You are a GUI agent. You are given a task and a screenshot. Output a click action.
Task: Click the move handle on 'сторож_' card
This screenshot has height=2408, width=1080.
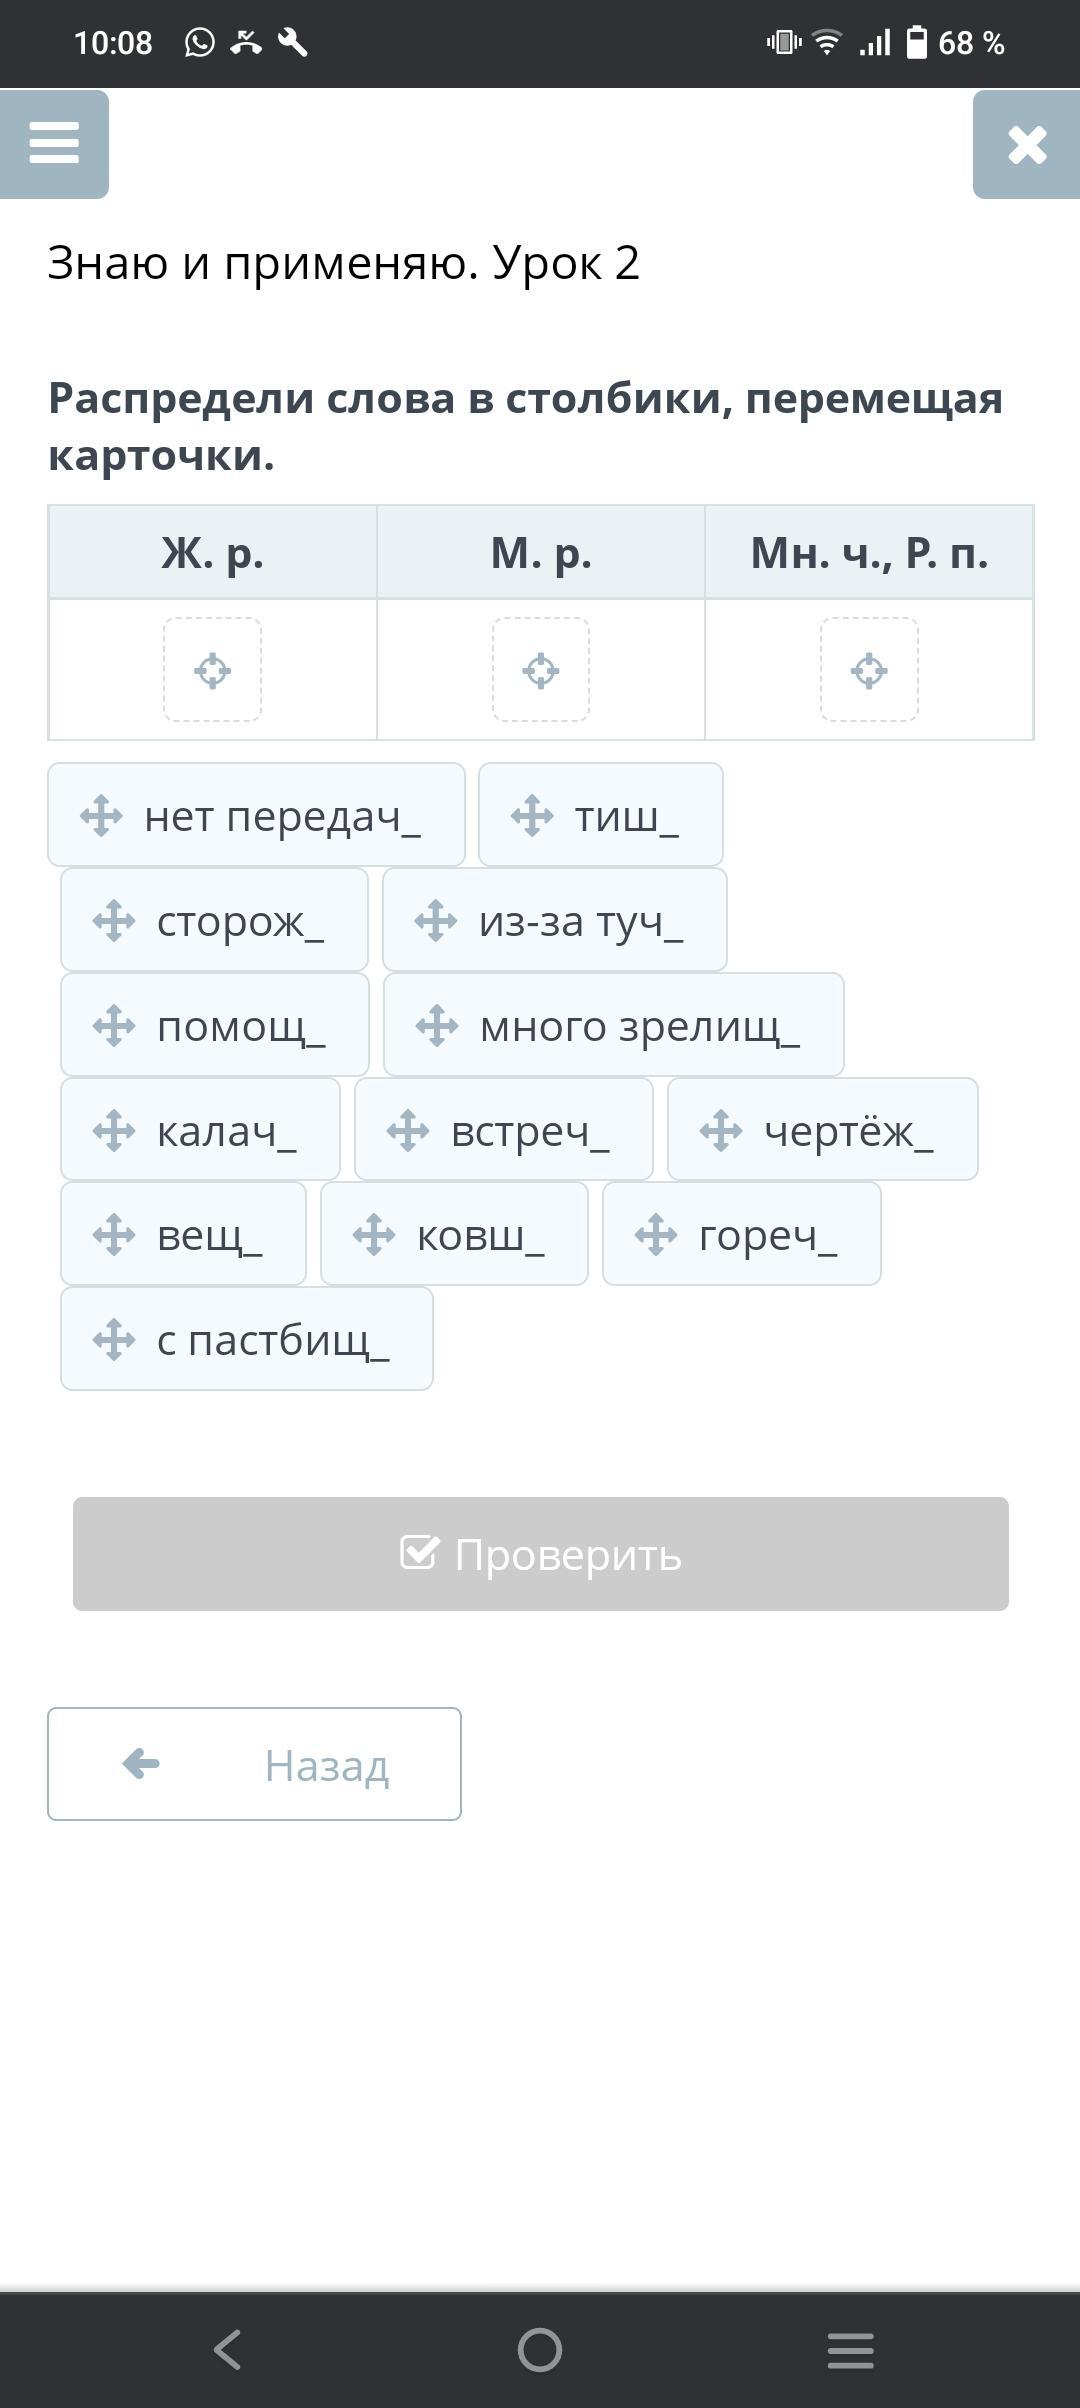coord(114,921)
